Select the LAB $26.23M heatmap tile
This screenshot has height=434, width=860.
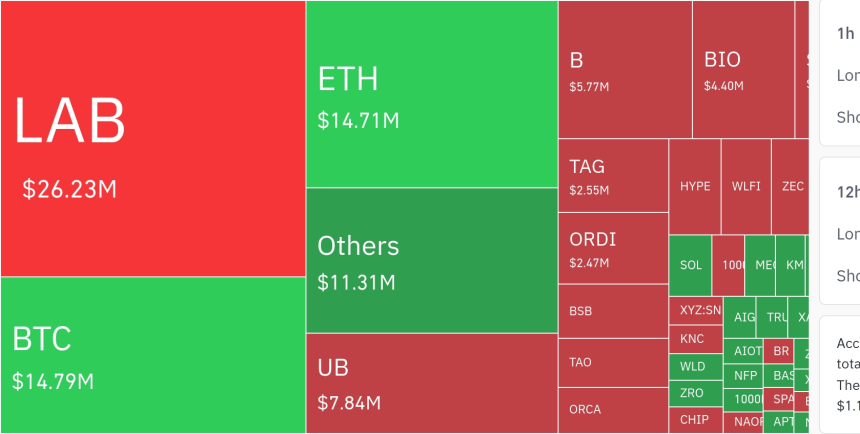pos(153,139)
